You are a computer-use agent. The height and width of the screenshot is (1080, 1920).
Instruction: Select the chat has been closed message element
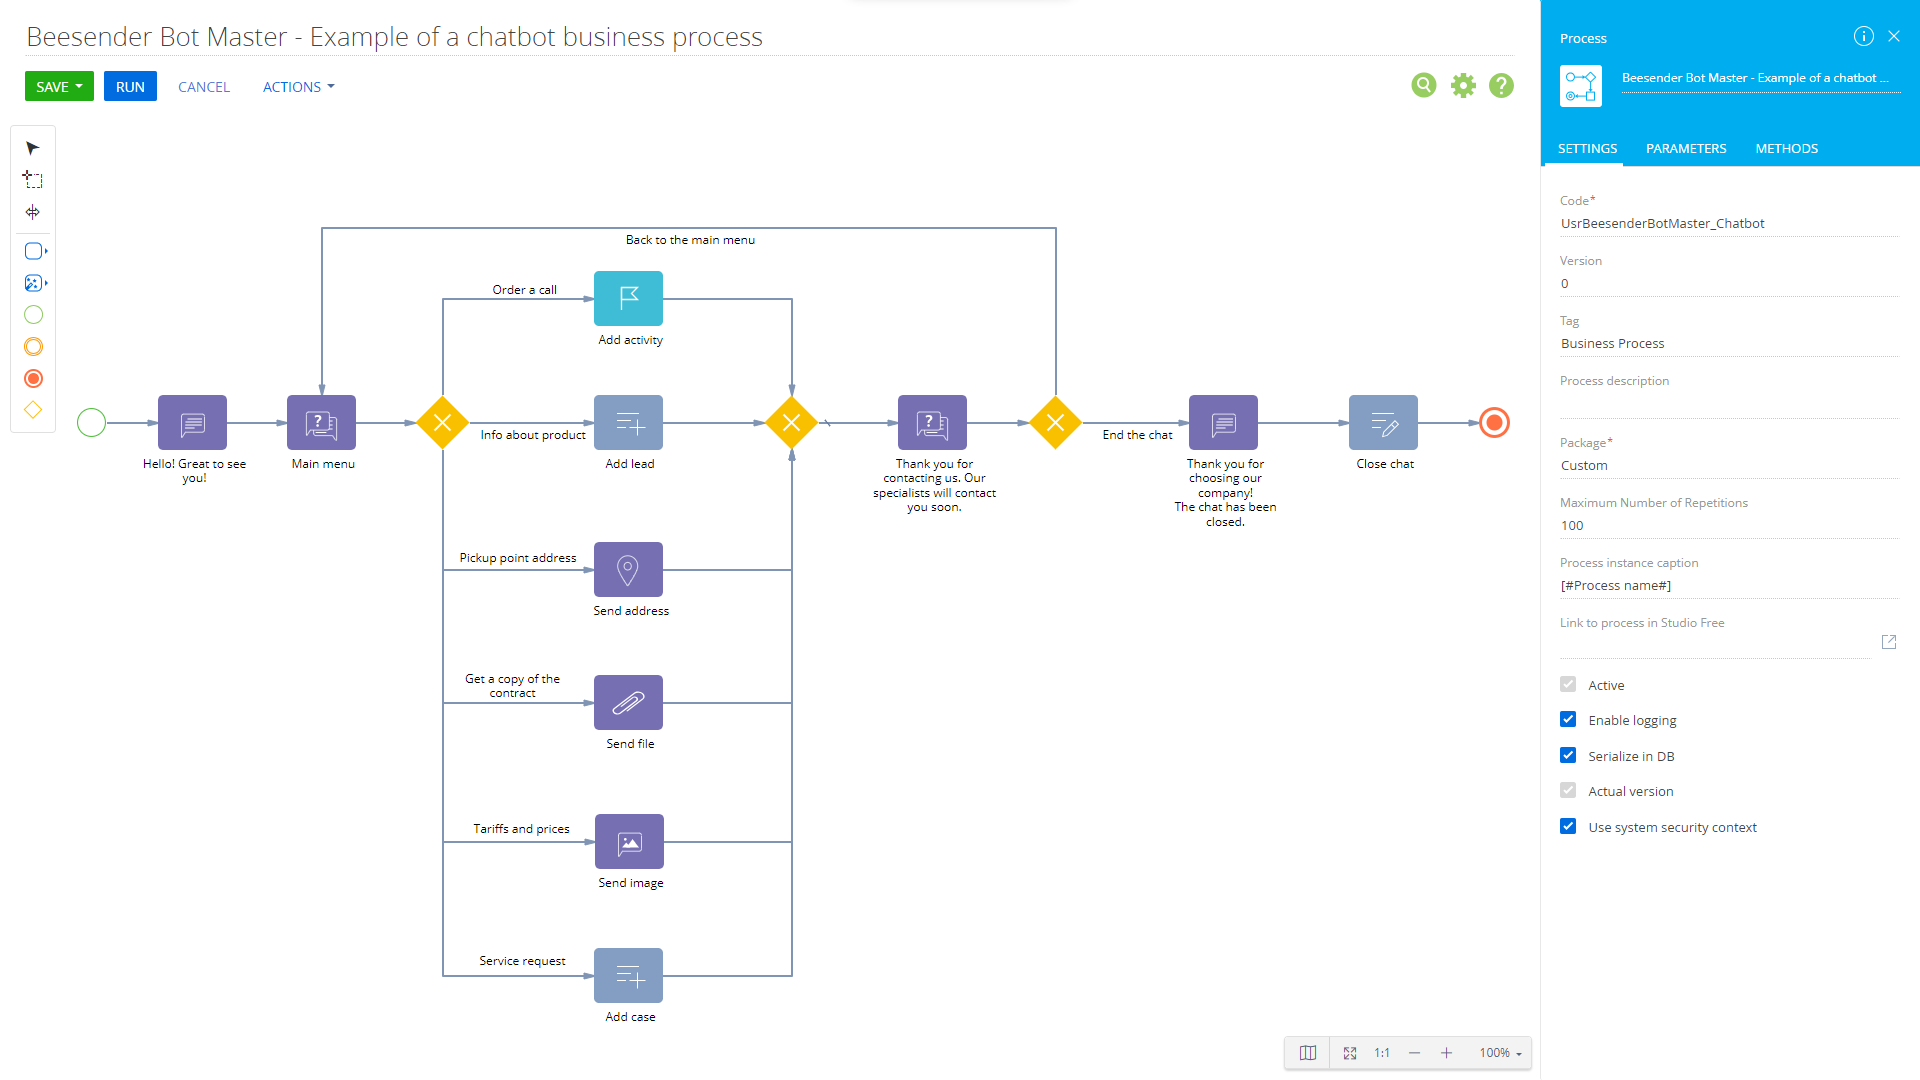click(1223, 422)
